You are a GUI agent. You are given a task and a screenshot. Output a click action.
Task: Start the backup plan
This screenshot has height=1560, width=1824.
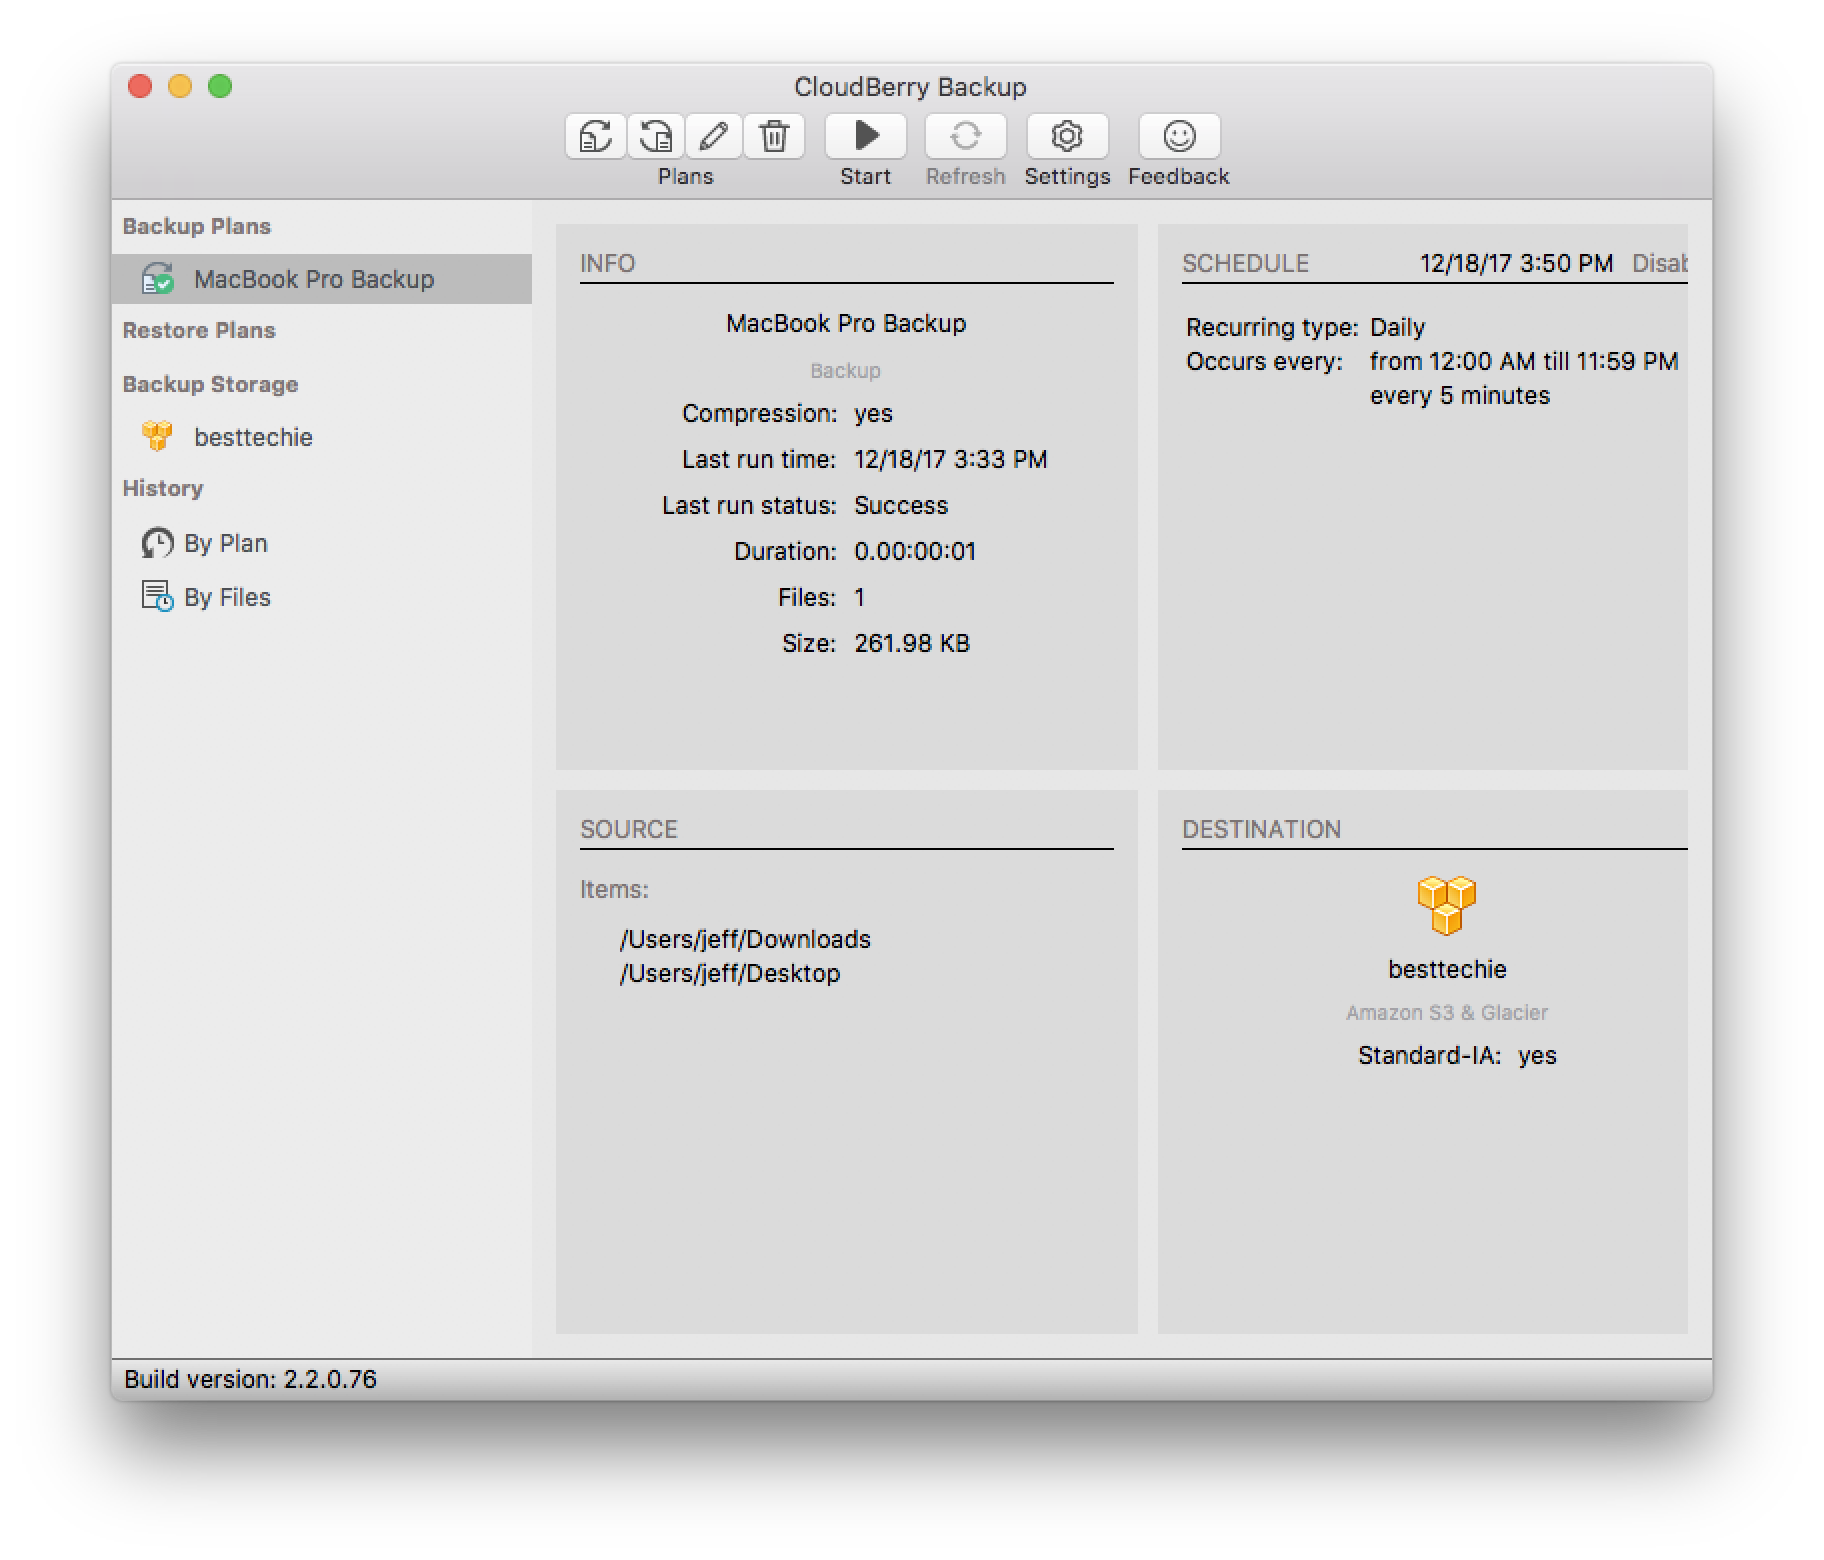click(x=866, y=136)
